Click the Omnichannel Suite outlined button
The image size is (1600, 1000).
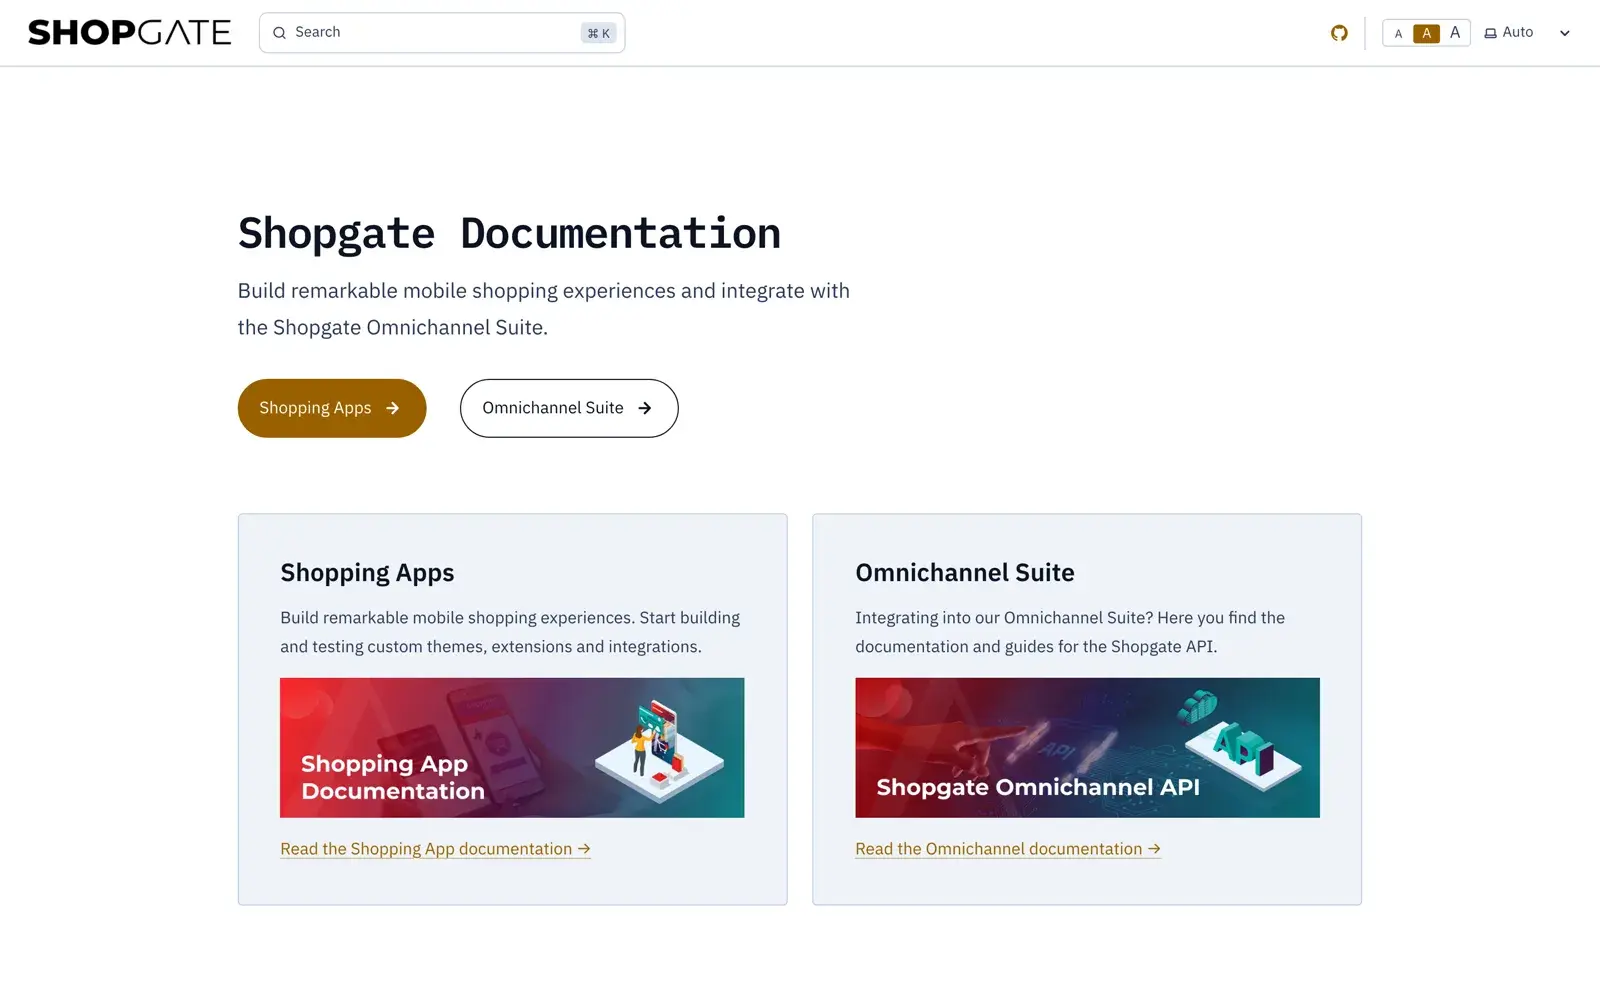click(569, 408)
